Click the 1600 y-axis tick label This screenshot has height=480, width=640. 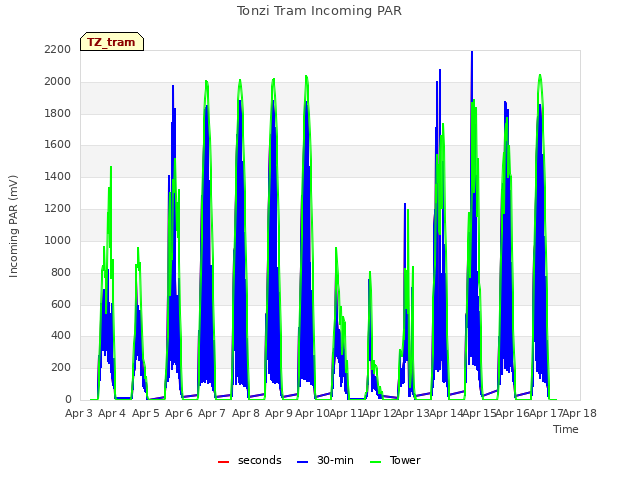[58, 145]
